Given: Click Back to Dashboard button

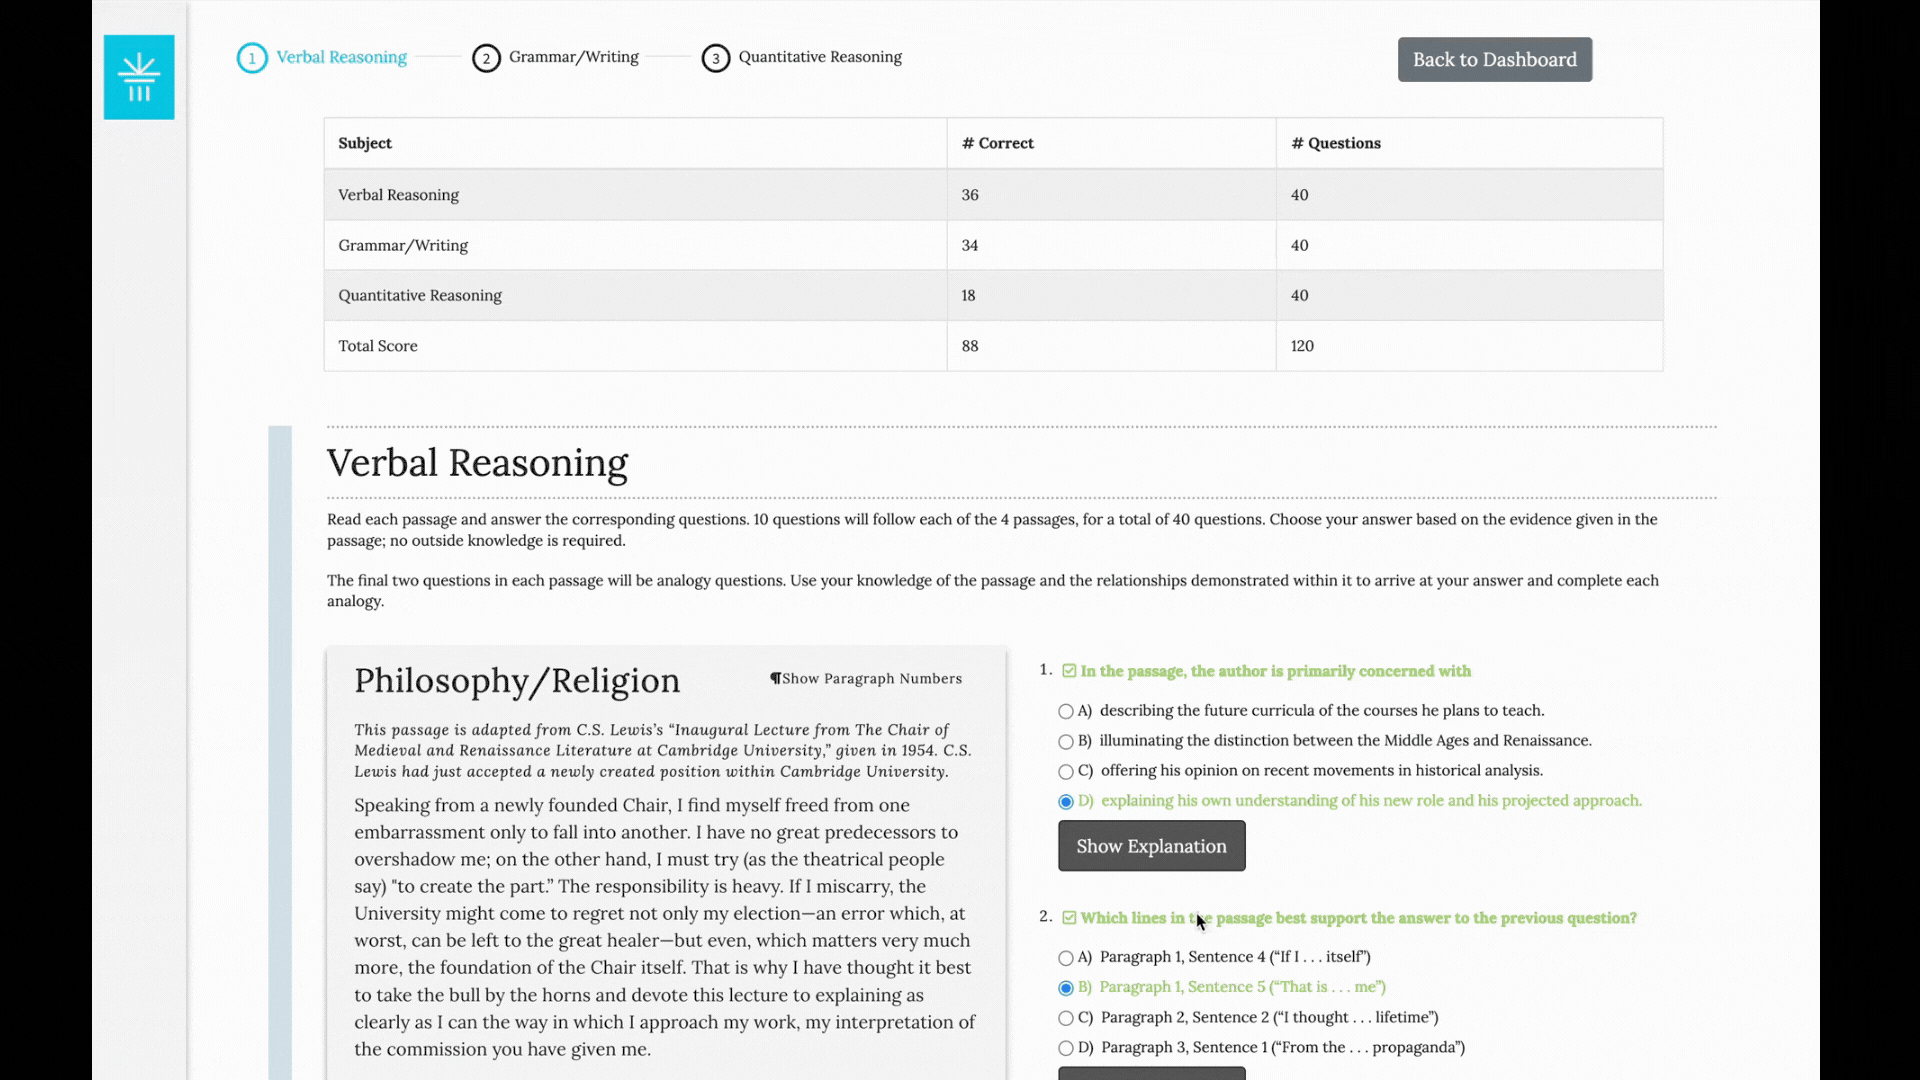Looking at the screenshot, I should click(1494, 59).
